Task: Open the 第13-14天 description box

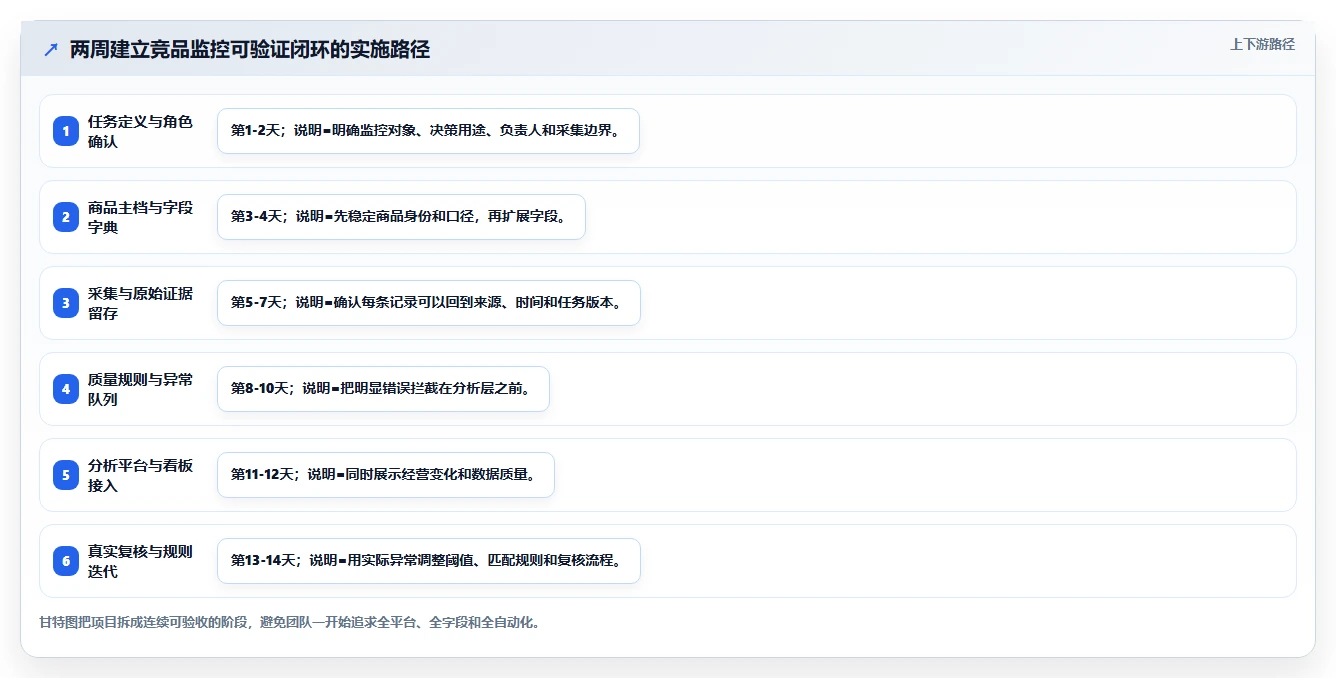Action: click(429, 561)
